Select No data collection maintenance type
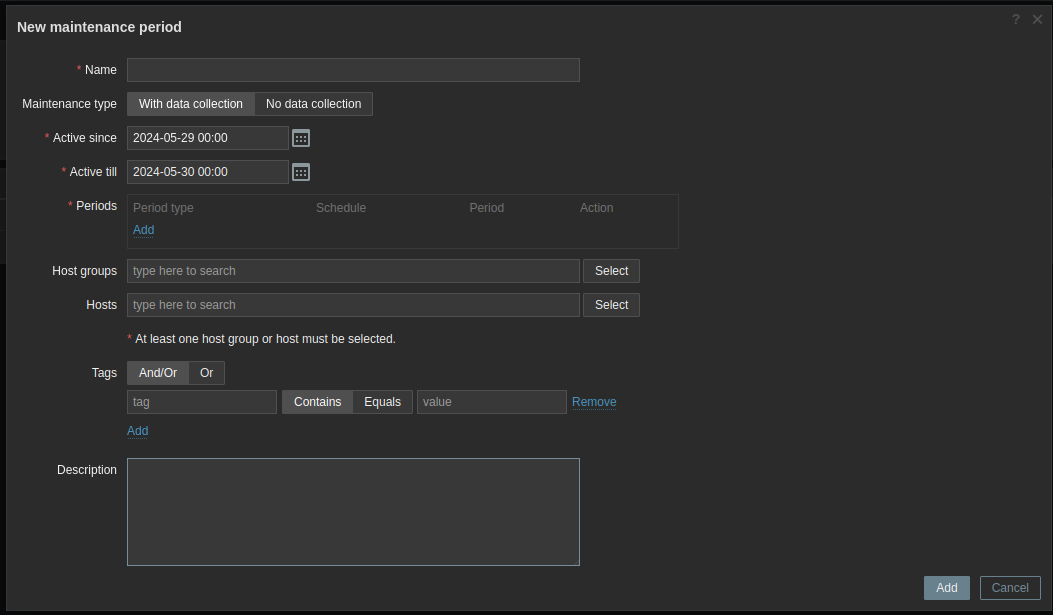 click(313, 104)
